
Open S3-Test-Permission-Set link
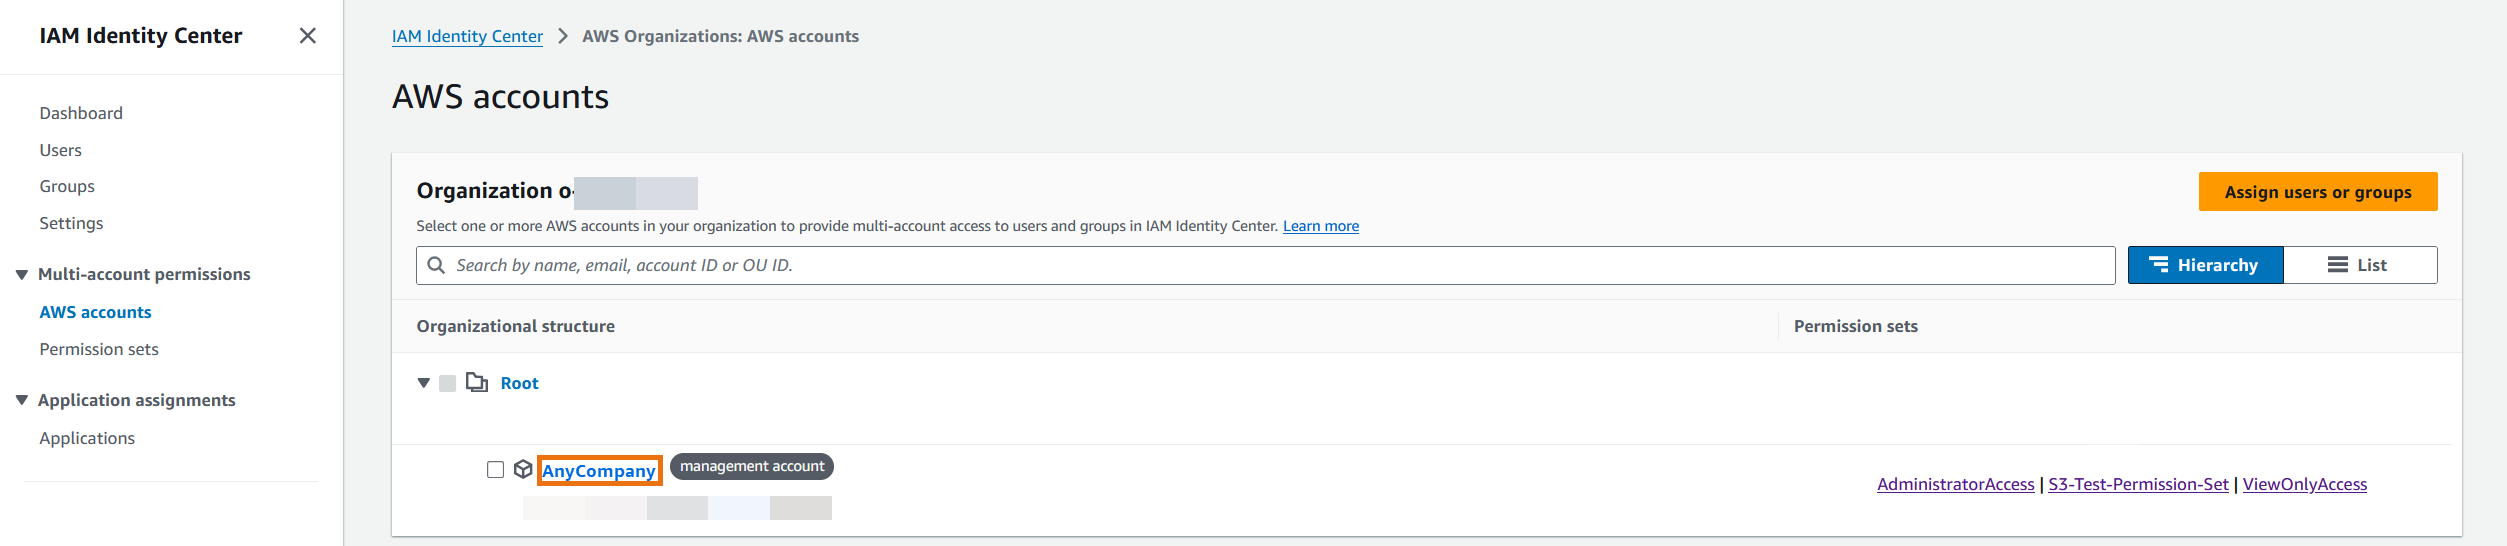(x=2138, y=484)
